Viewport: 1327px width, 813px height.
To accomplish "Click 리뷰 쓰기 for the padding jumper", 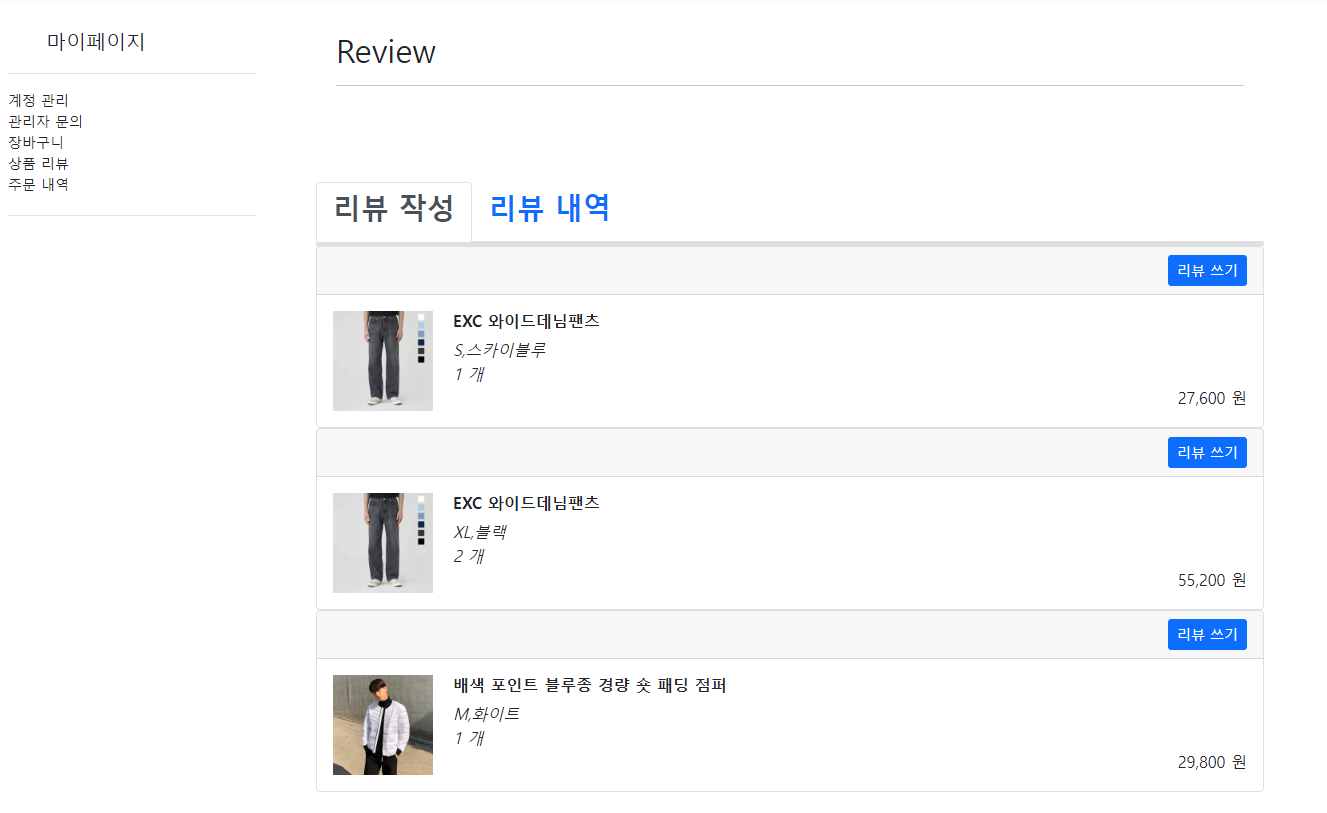I will click(x=1207, y=634).
